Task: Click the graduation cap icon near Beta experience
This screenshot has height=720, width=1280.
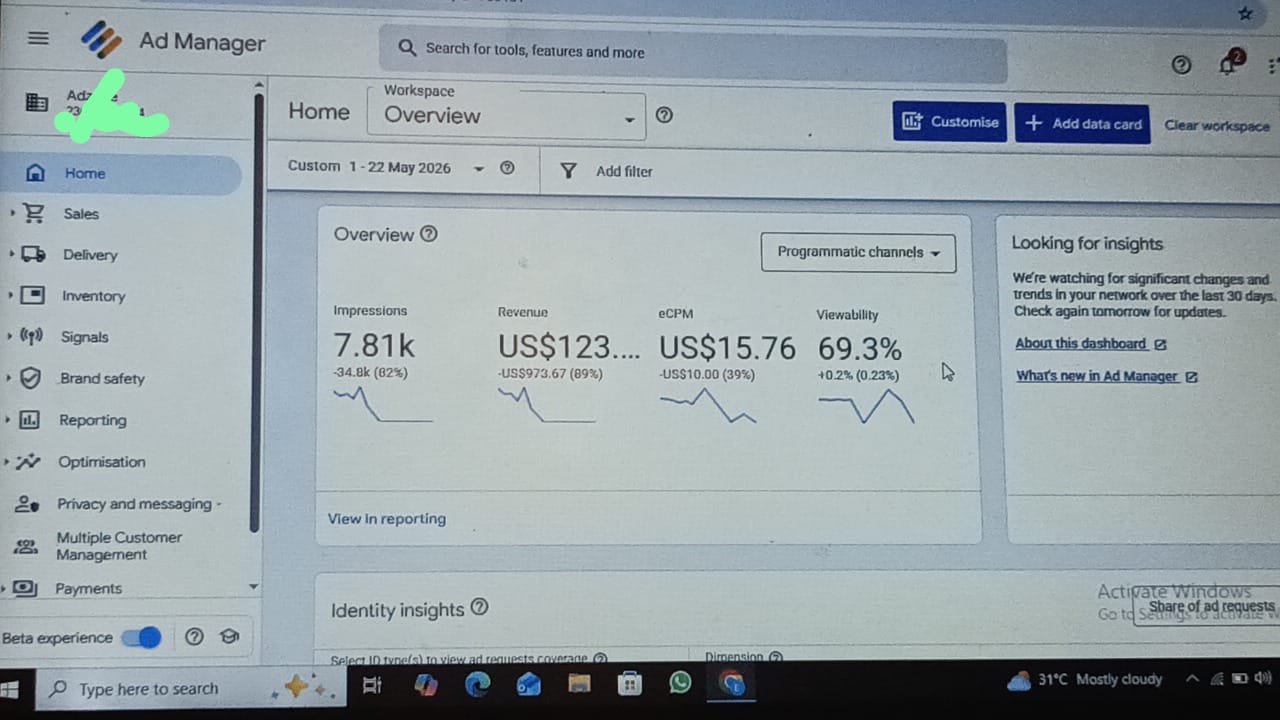Action: pyautogui.click(x=229, y=637)
